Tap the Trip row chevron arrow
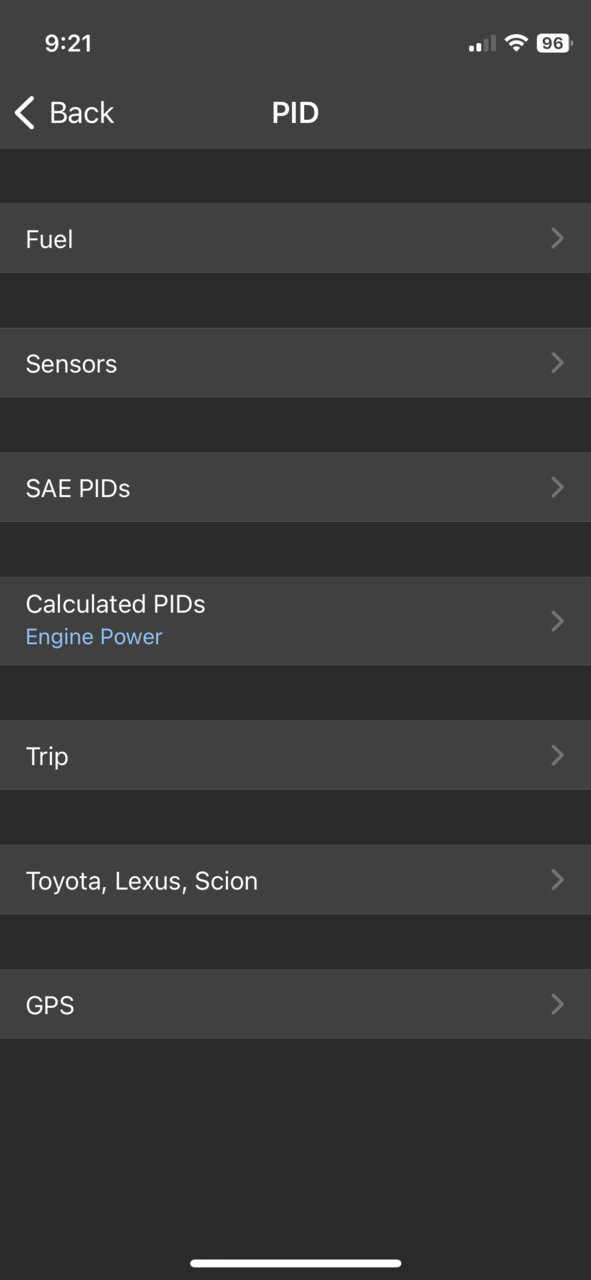 (x=558, y=755)
